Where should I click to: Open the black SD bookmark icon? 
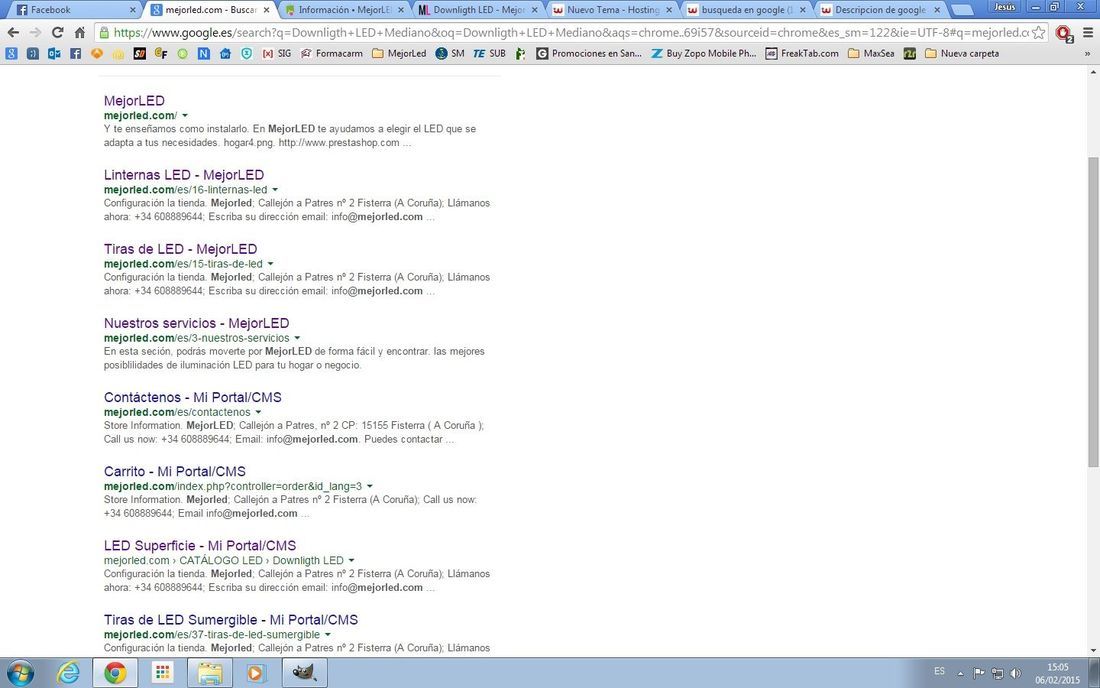[x=140, y=53]
